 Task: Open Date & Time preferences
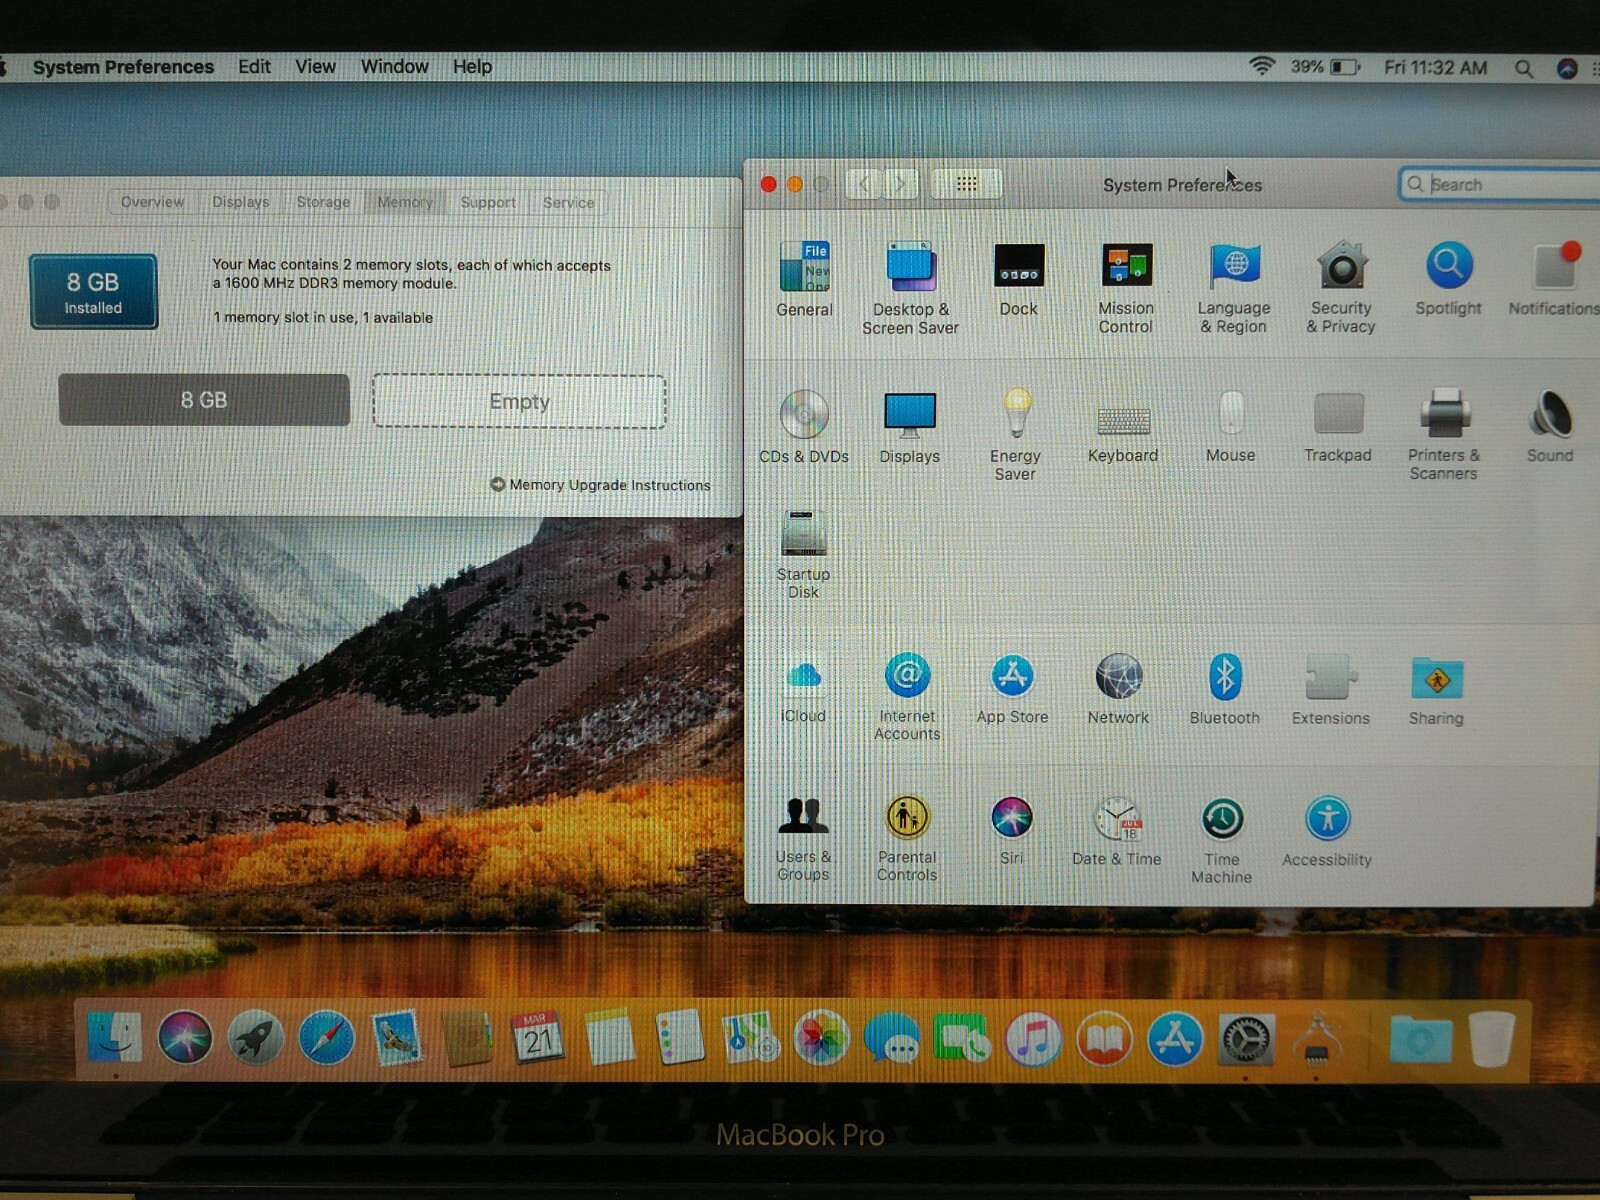1117,831
